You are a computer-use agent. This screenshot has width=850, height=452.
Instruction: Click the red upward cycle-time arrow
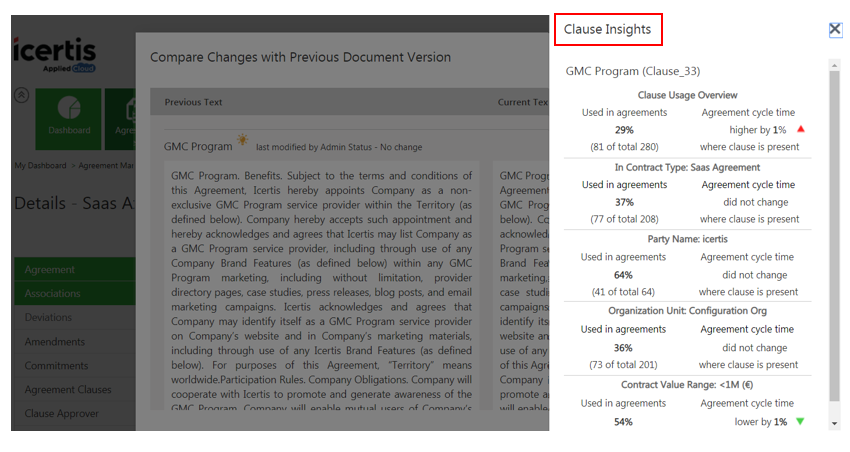click(x=800, y=129)
